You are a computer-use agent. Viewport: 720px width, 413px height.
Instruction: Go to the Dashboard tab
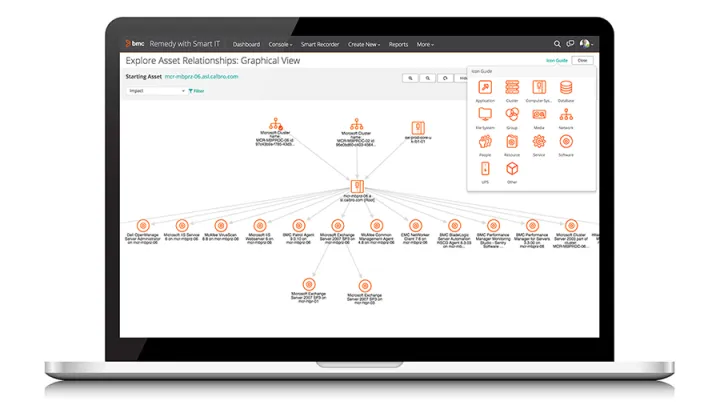246,44
